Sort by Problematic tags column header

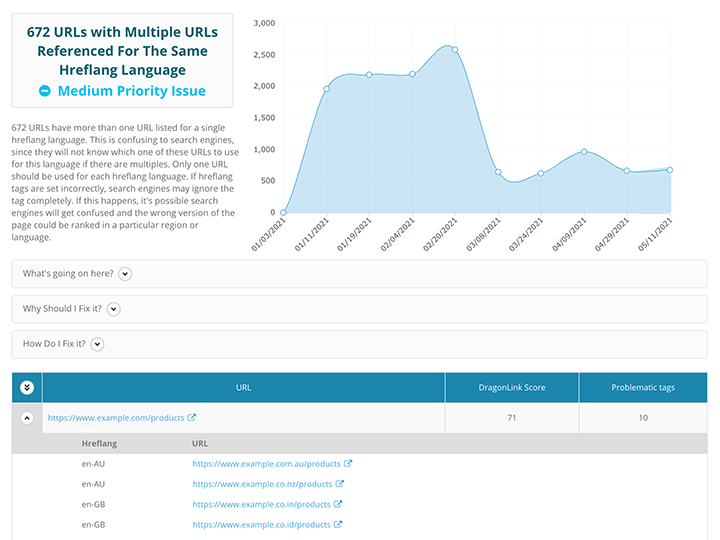coord(643,387)
